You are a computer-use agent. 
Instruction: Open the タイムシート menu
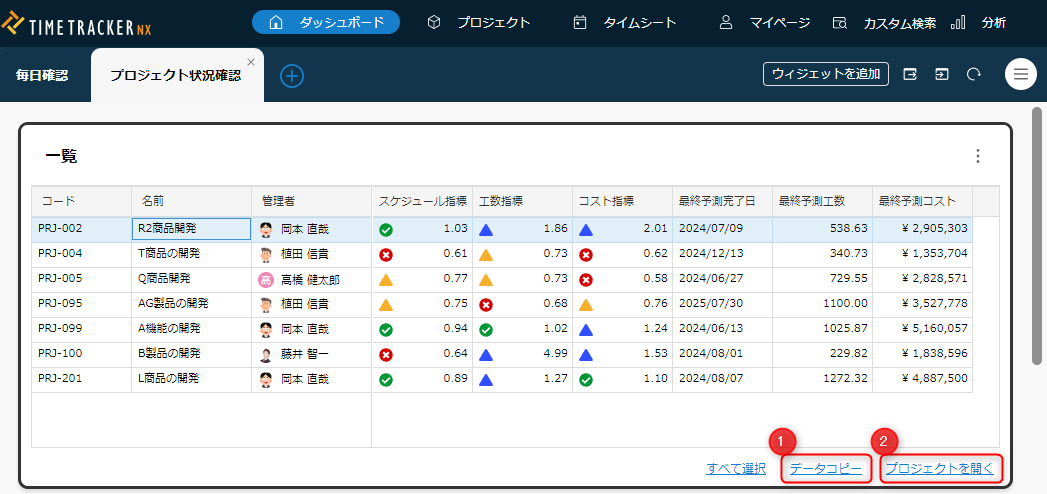[x=625, y=22]
